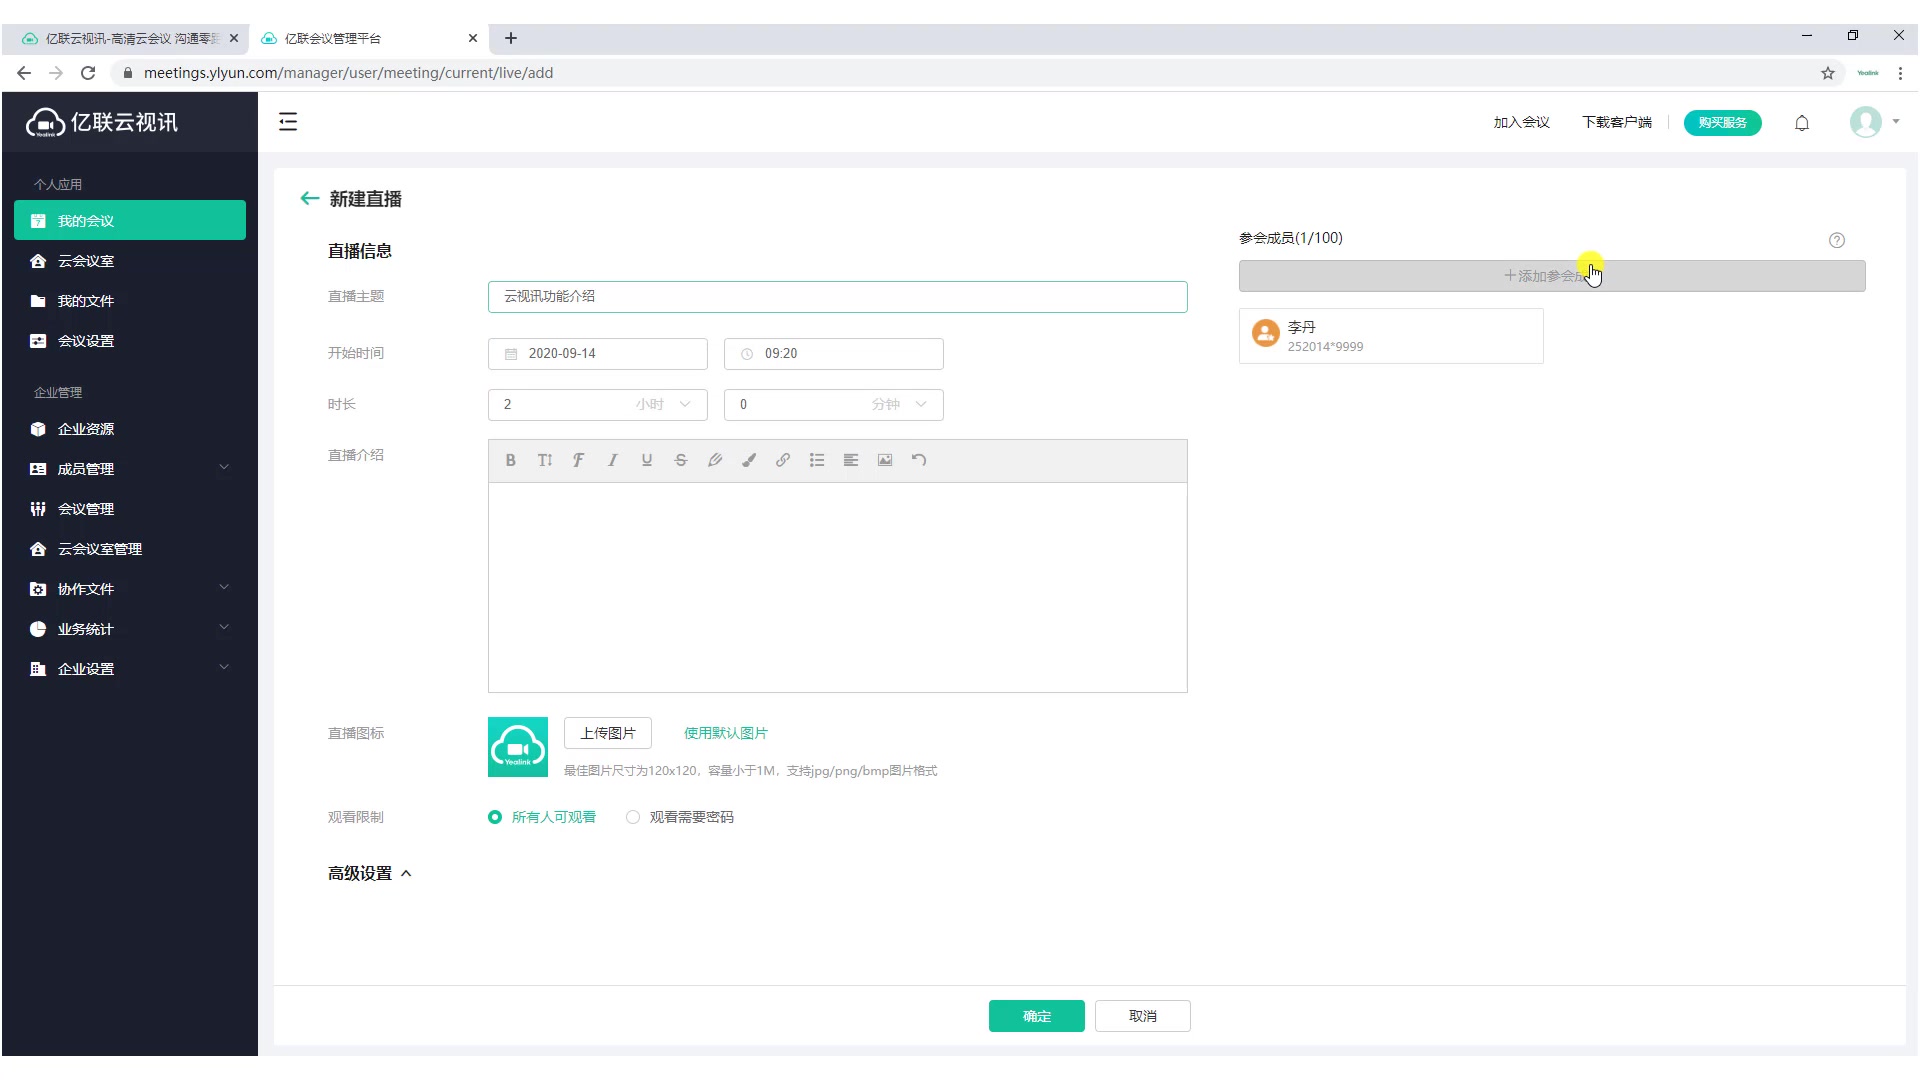1920x1080 pixels.
Task: Open Chrome's three-dot menu
Action: click(1900, 73)
